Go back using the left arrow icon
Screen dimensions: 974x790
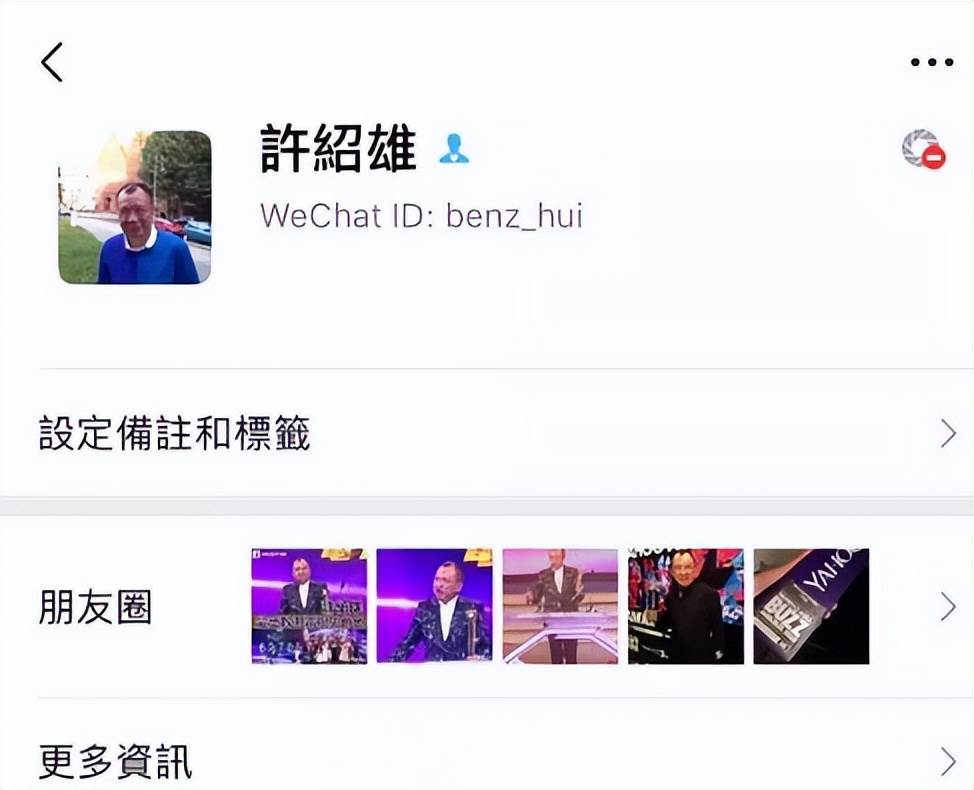[x=52, y=62]
